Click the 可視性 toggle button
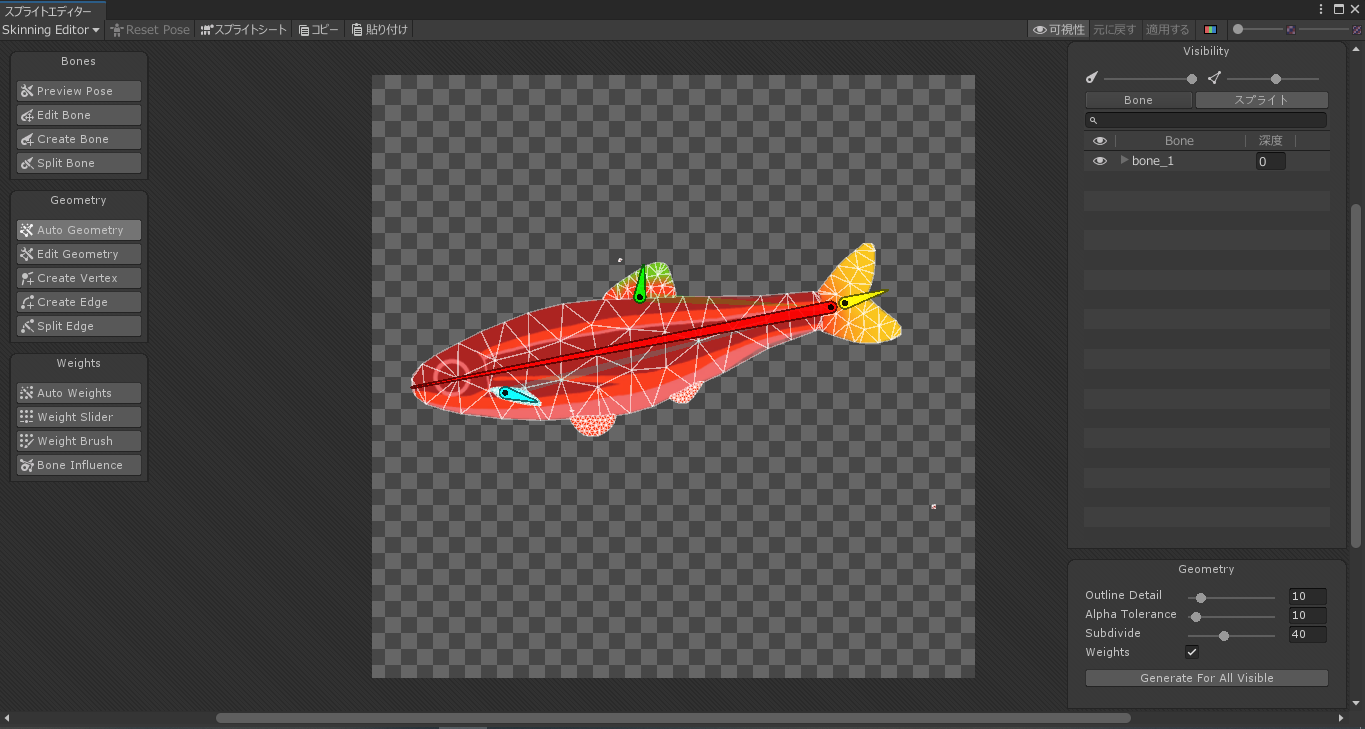Viewport: 1365px width, 729px height. 1058,29
